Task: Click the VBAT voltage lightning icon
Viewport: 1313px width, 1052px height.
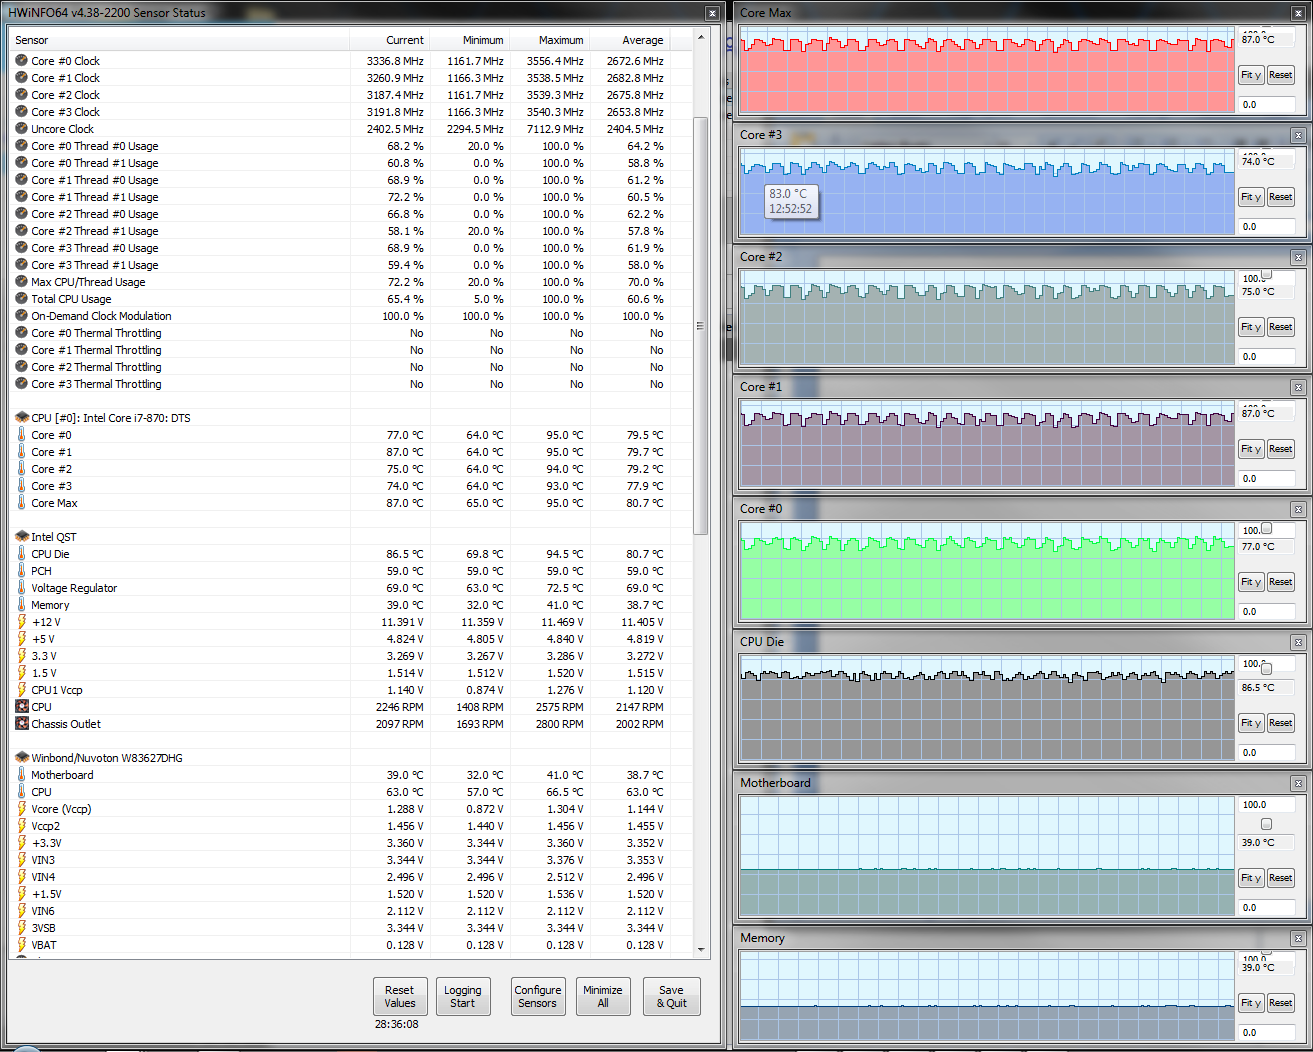Action: click(x=21, y=945)
